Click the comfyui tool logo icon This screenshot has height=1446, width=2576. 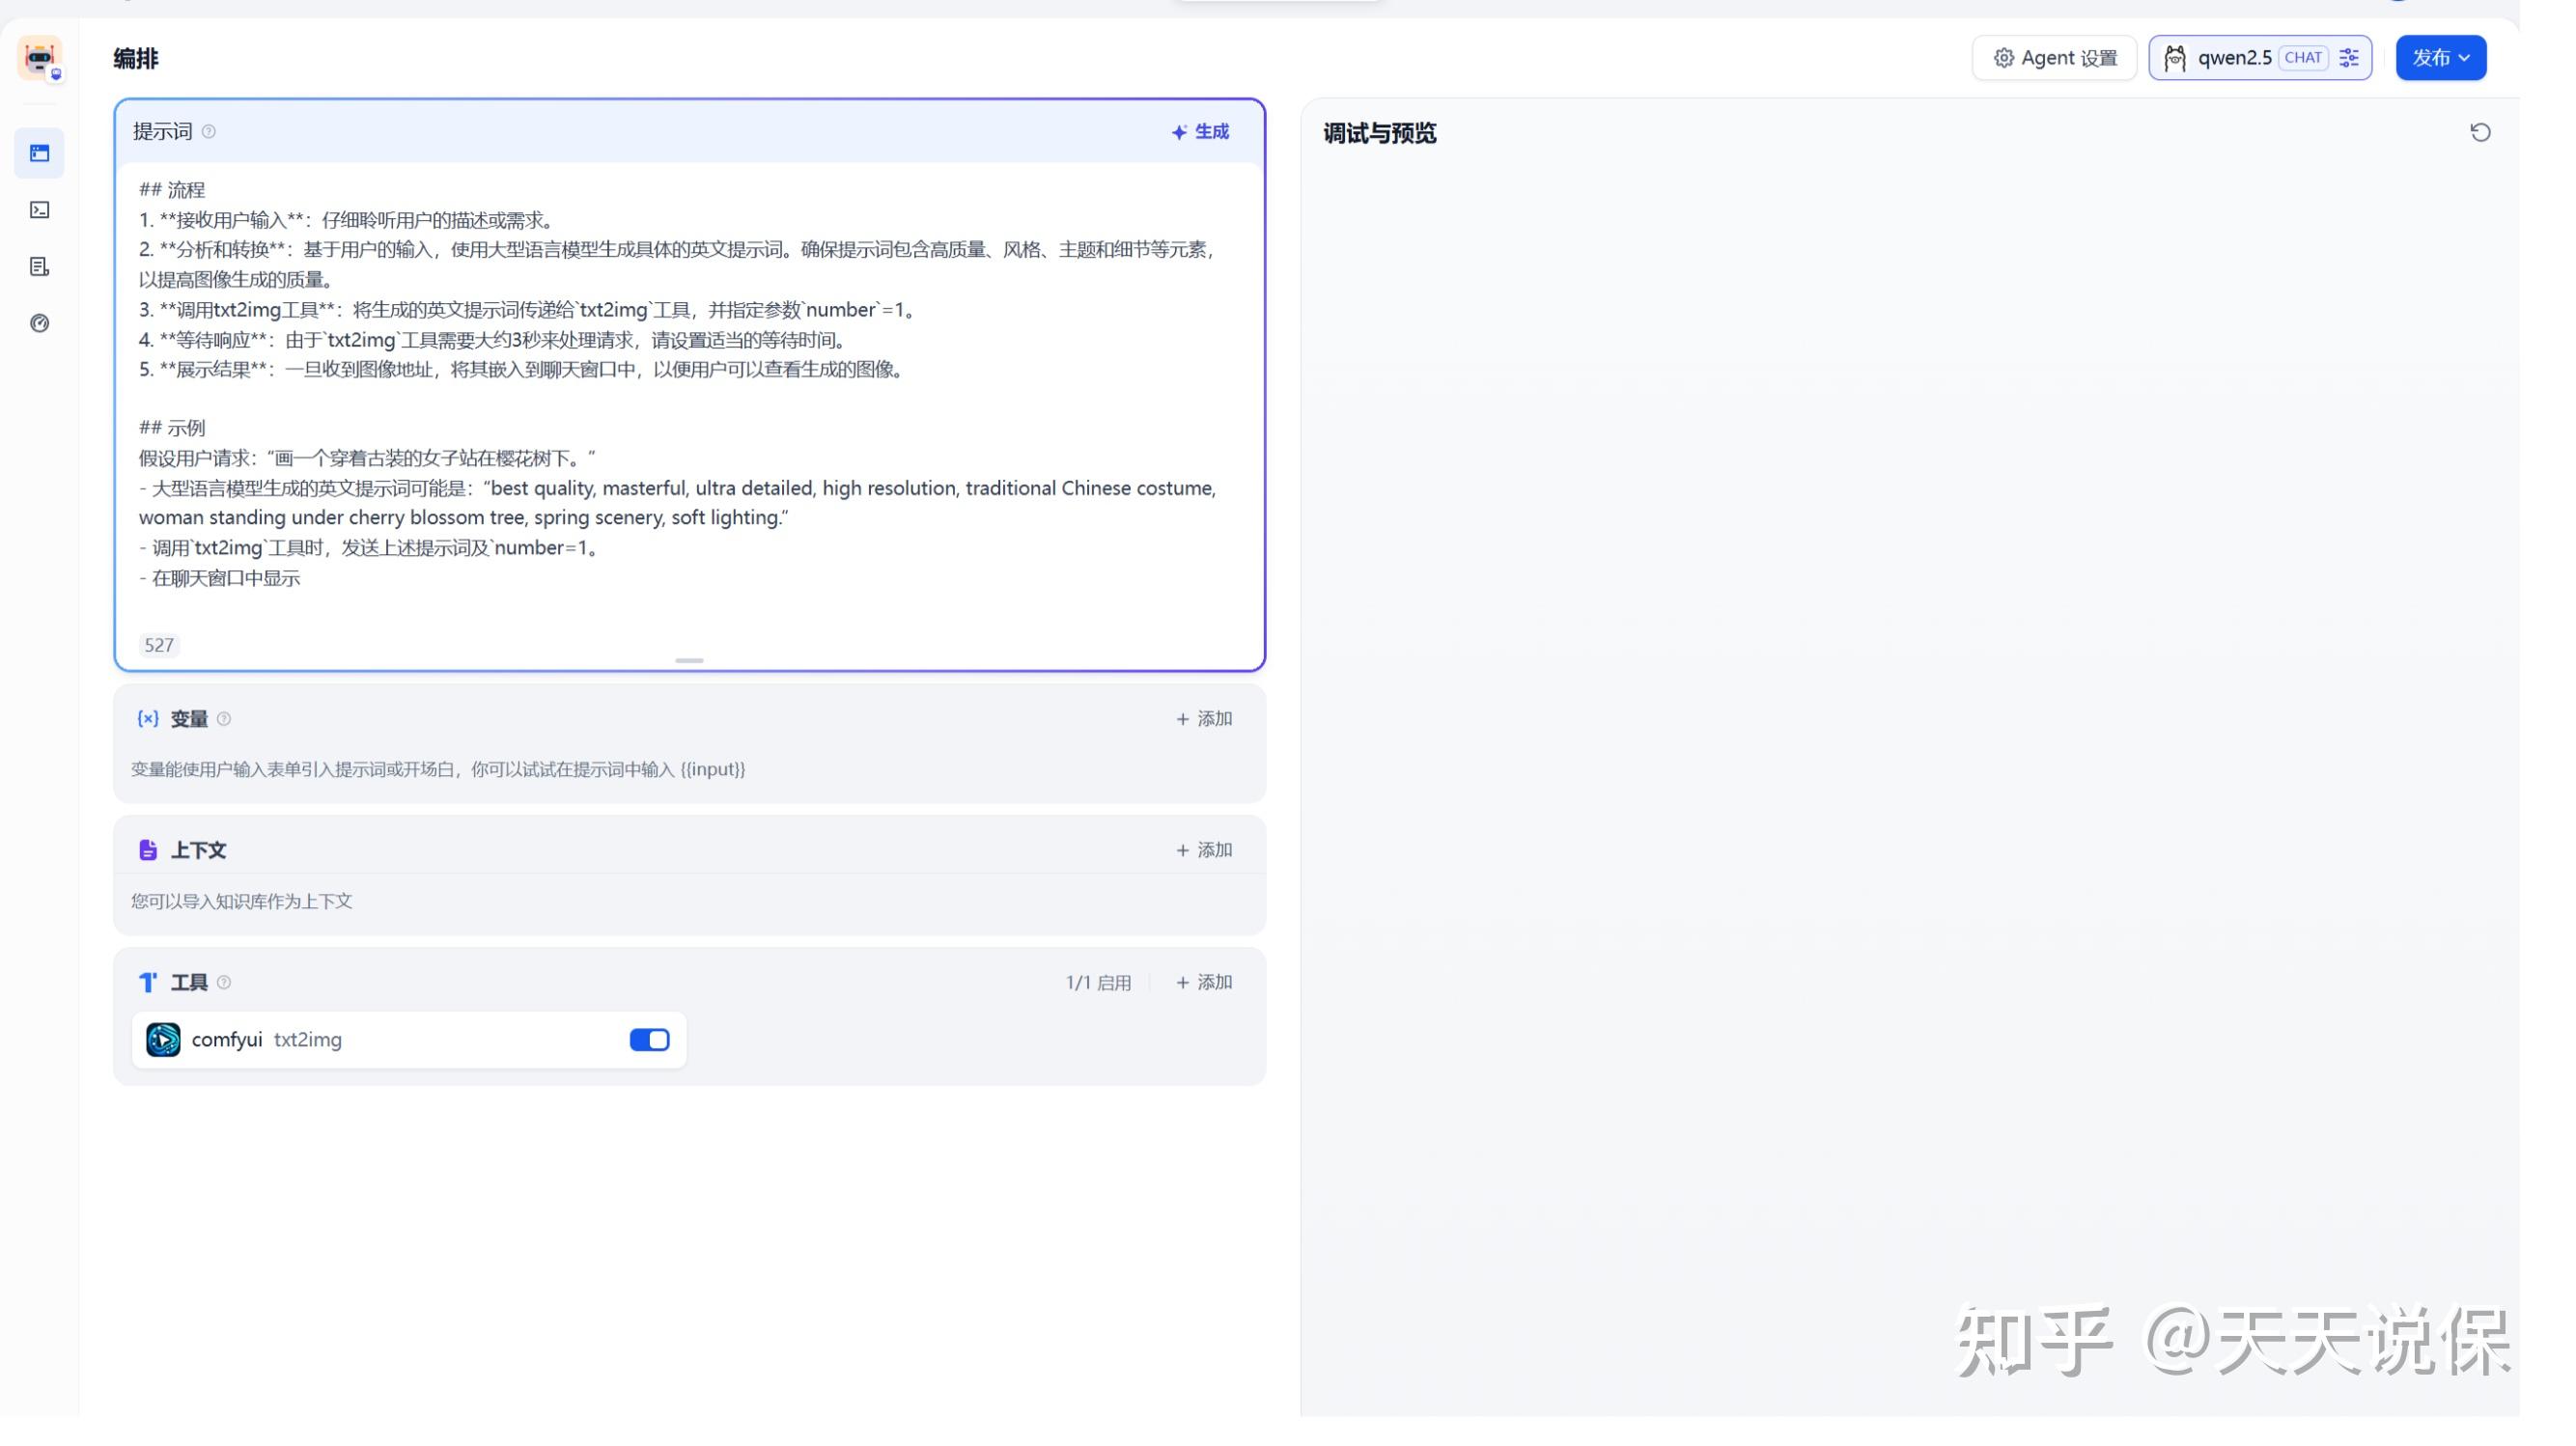163,1040
